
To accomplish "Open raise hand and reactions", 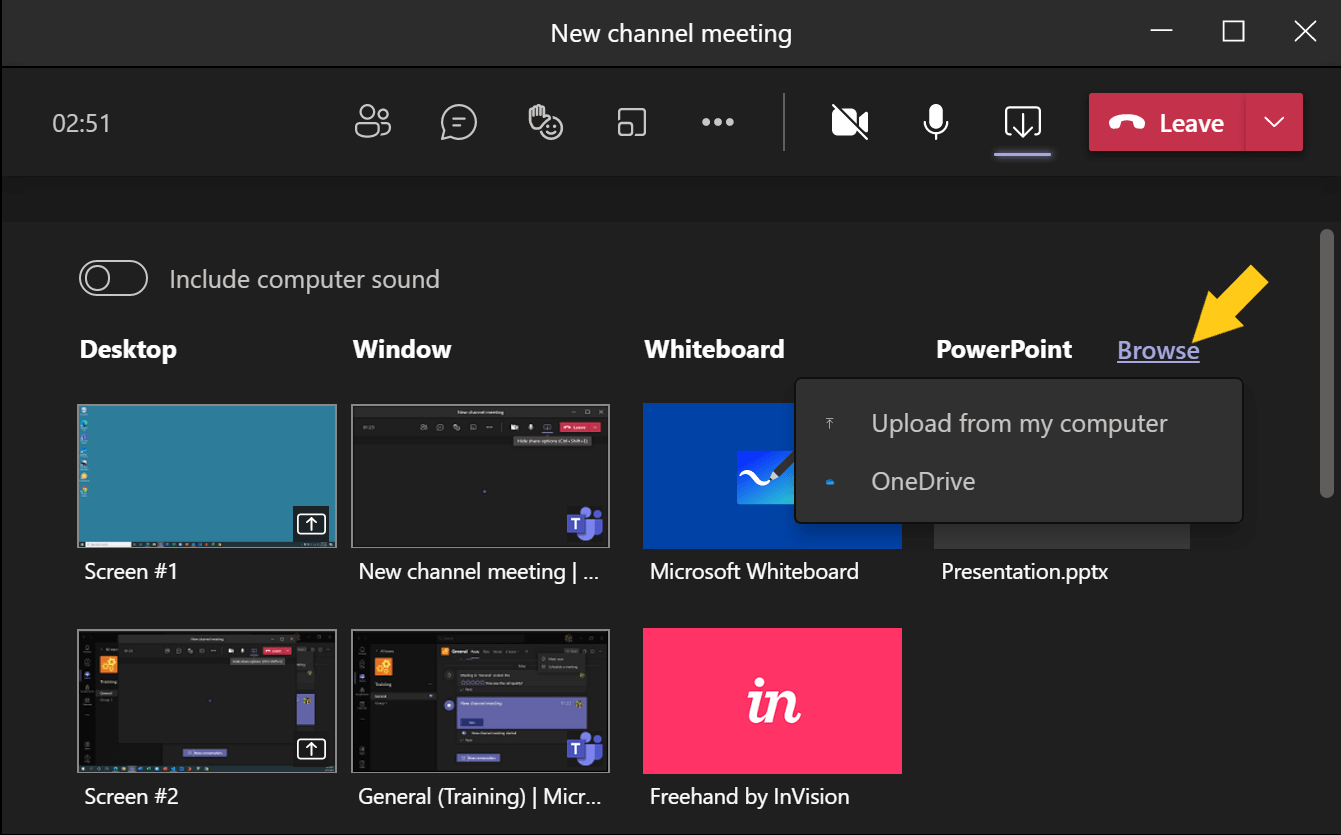I will tap(545, 123).
